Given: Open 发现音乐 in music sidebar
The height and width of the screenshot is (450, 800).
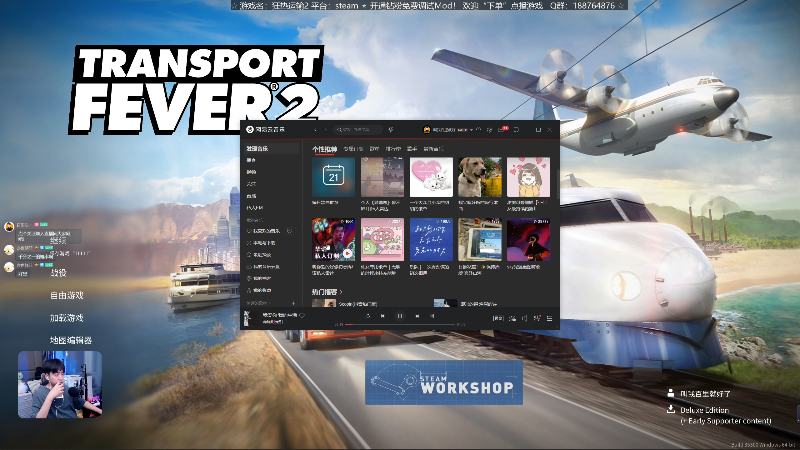Looking at the screenshot, I should click(x=271, y=148).
